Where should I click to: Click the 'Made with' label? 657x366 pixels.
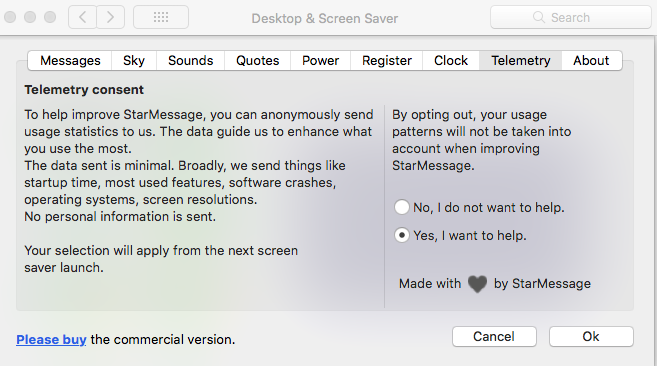430,284
